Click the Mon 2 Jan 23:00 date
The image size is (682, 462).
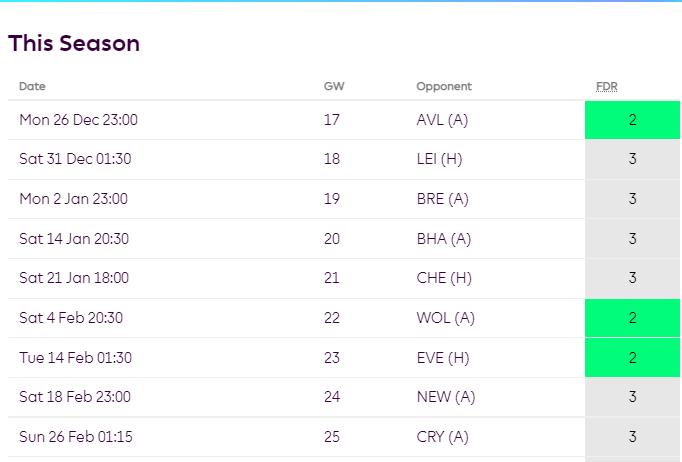point(74,199)
